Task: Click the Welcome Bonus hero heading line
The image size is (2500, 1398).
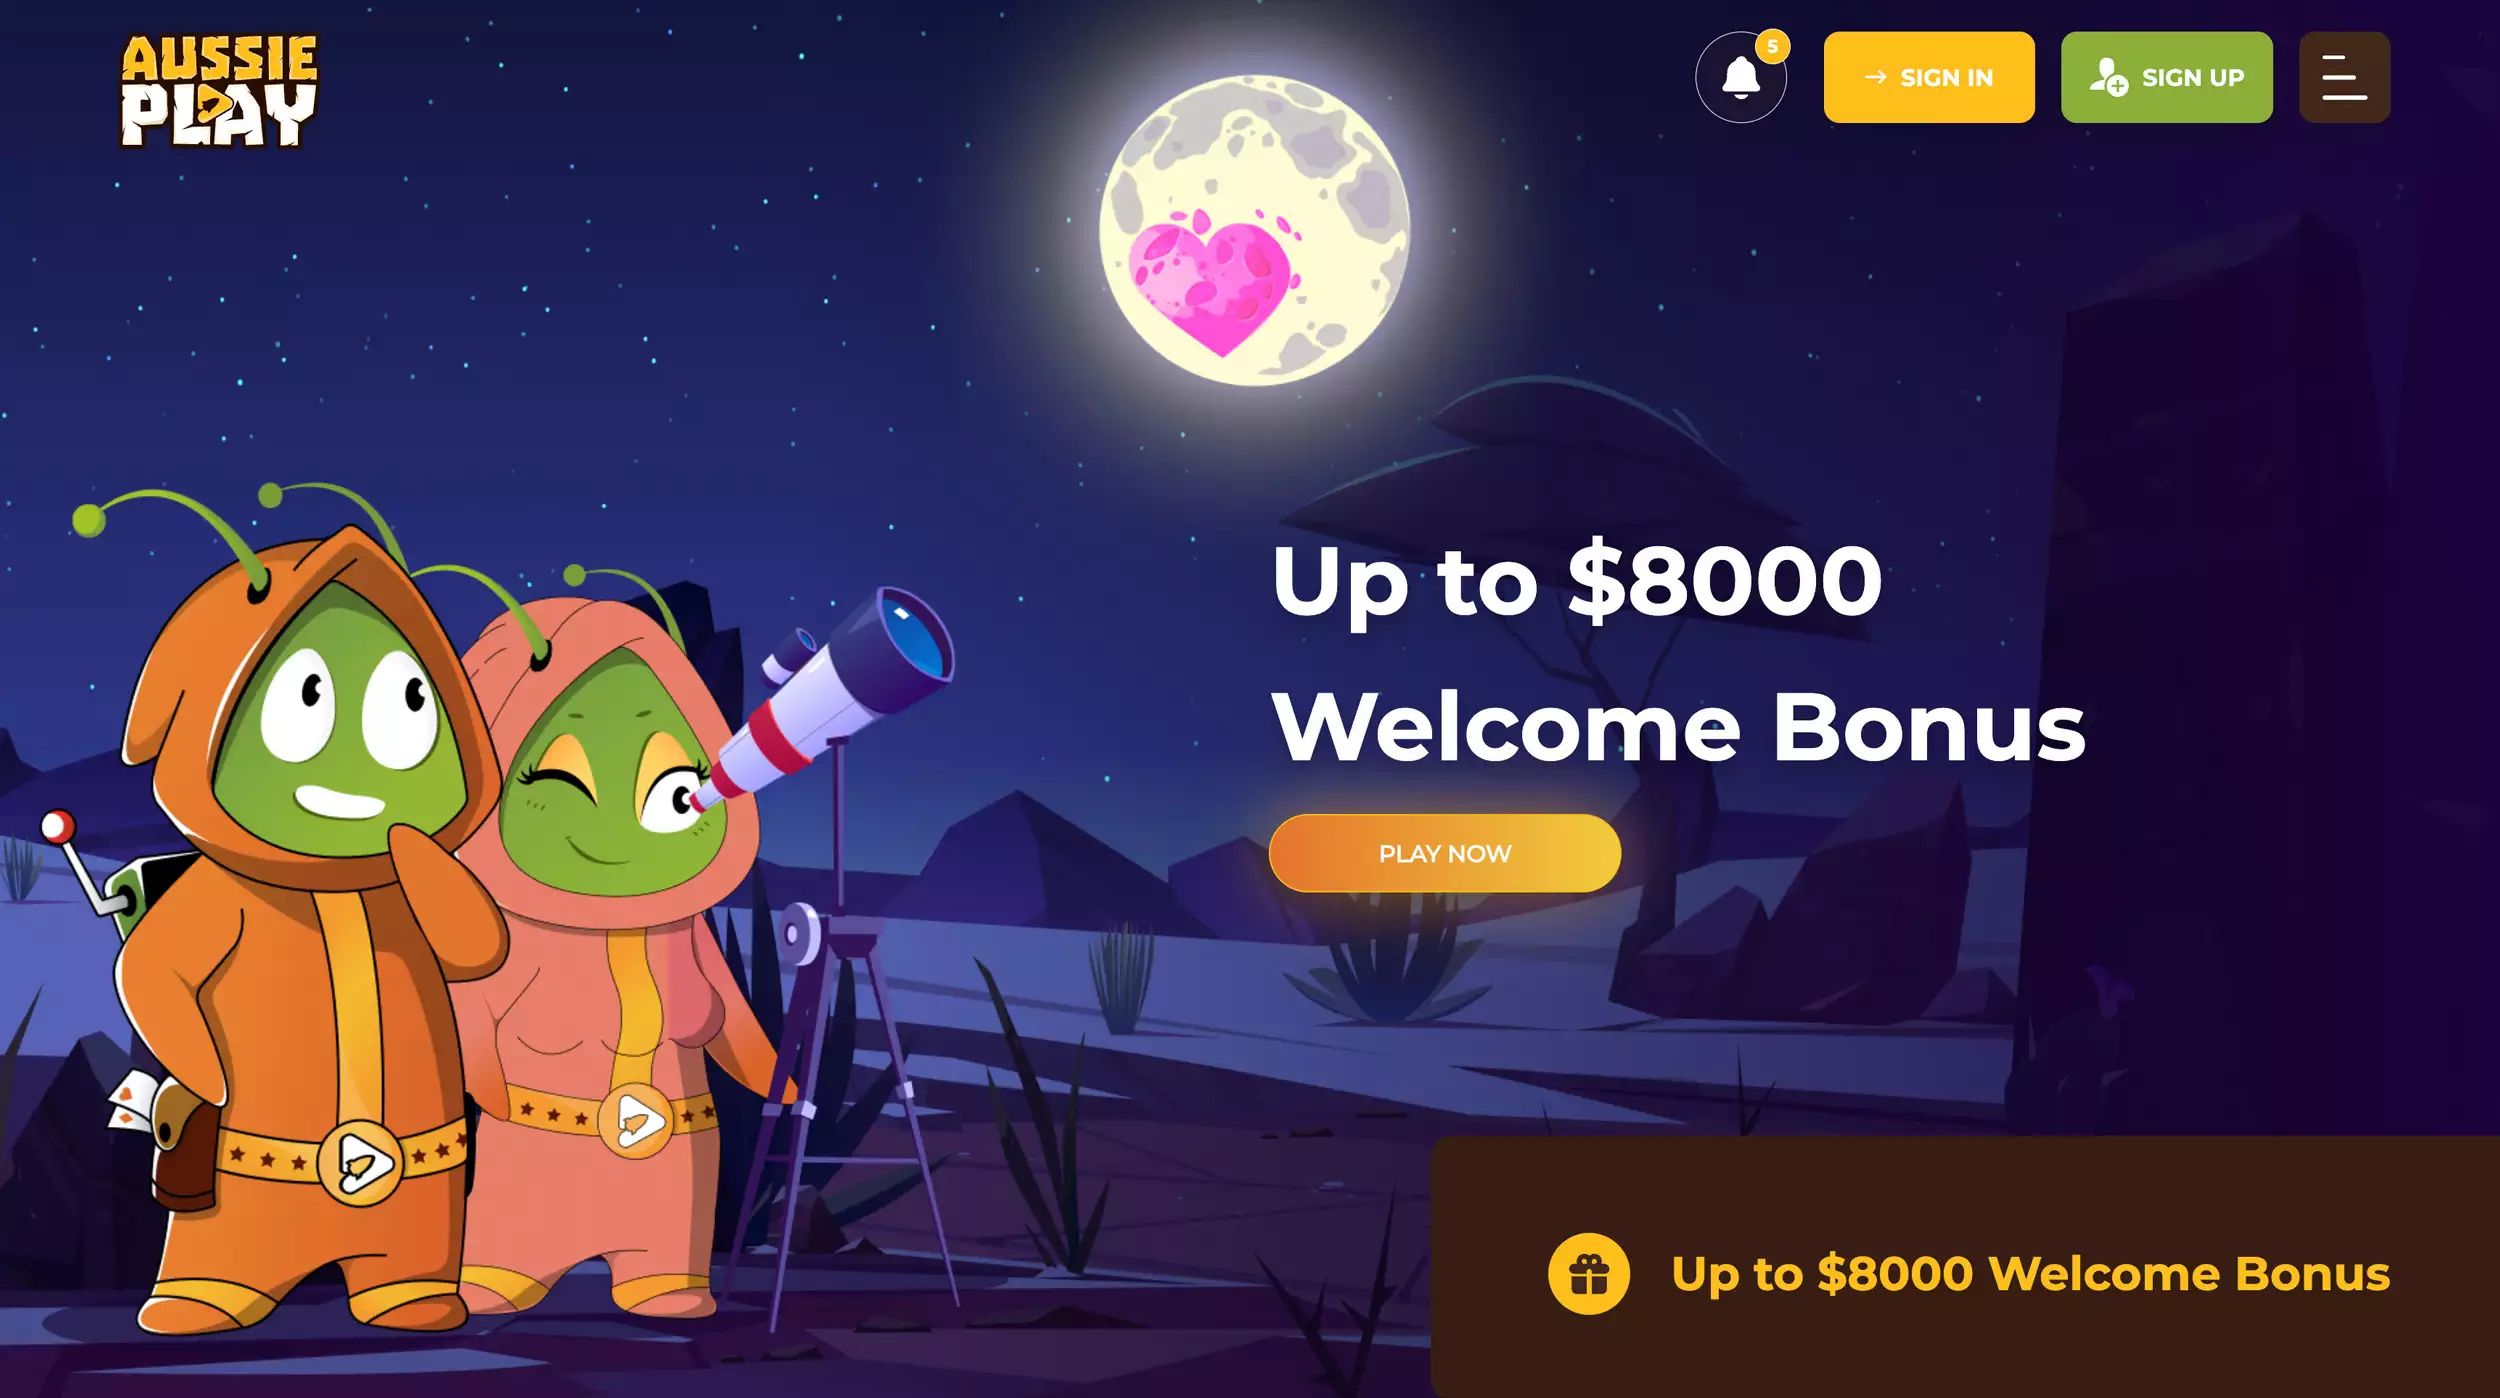Action: click(1678, 727)
